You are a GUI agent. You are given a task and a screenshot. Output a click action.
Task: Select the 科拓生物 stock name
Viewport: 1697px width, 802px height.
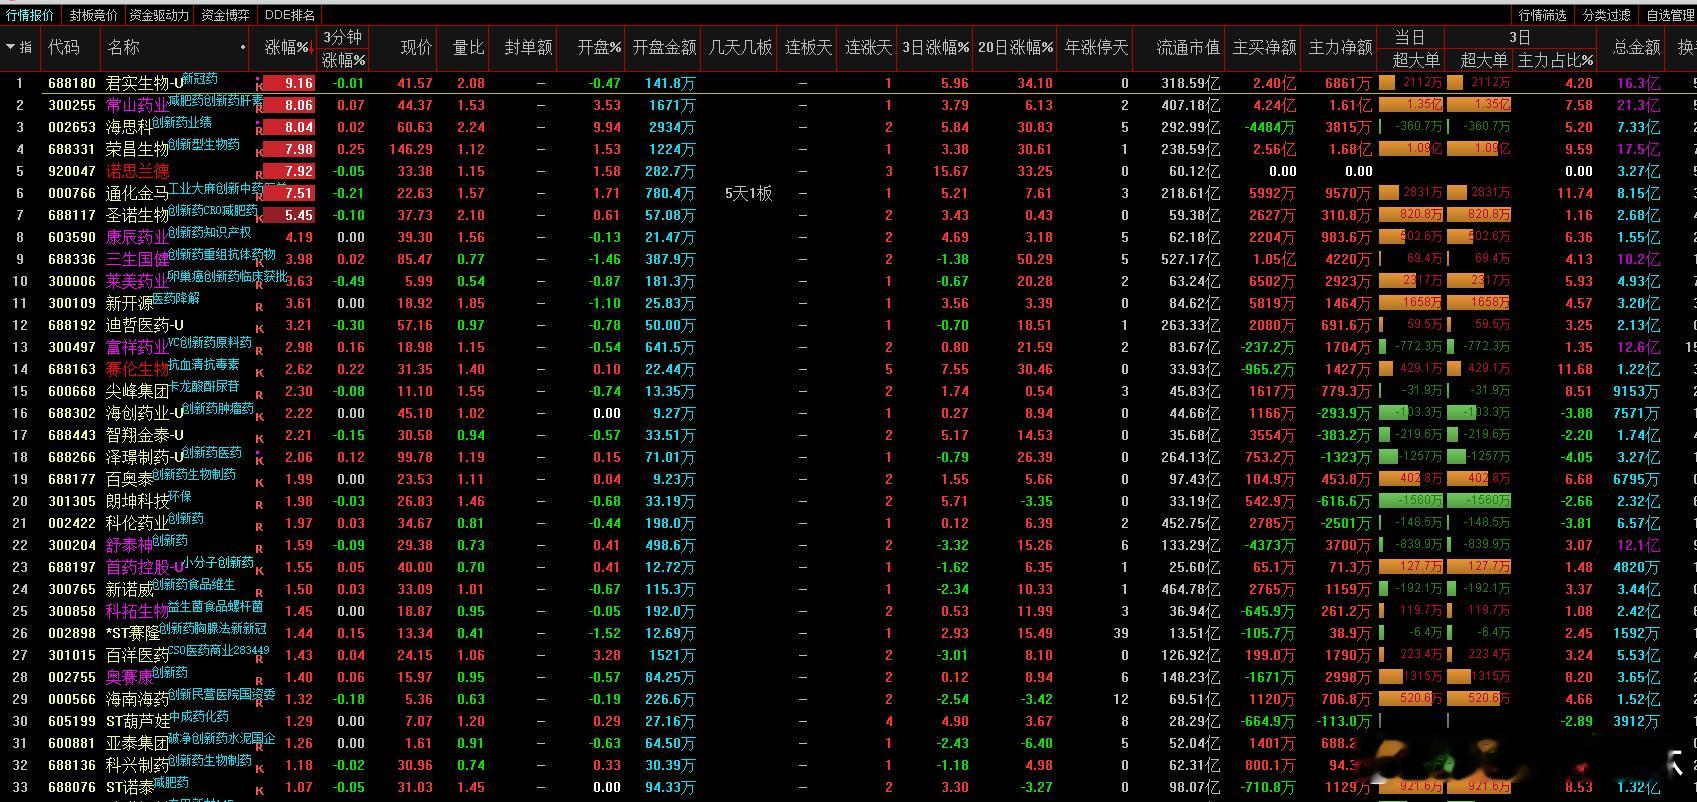click(x=138, y=611)
